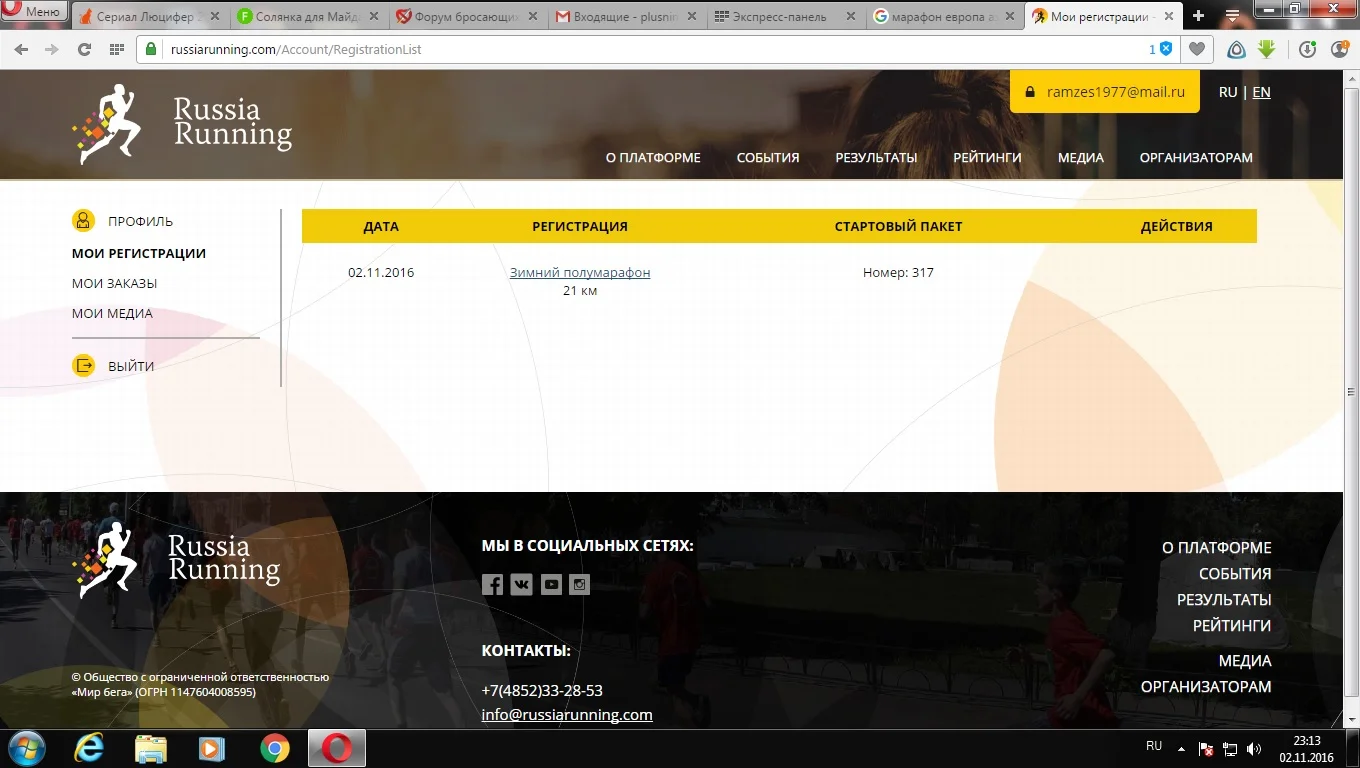Open Russia Running's Instagram profile
The image size is (1360, 768).
(x=579, y=584)
